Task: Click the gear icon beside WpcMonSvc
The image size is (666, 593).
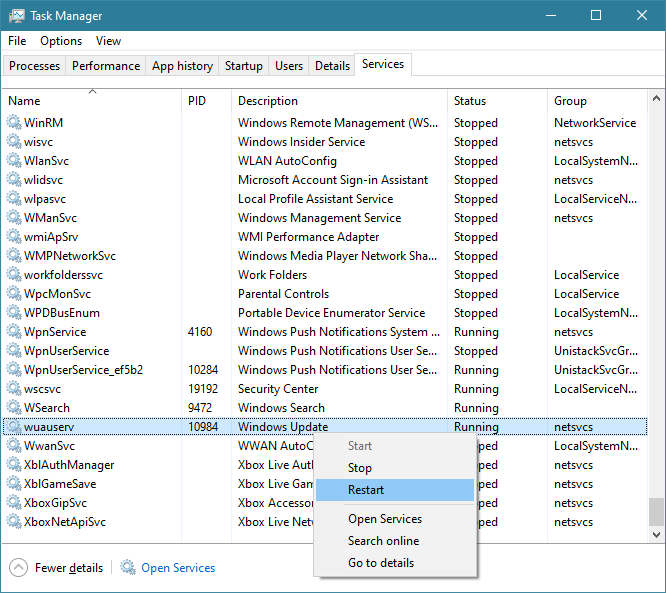Action: [14, 294]
